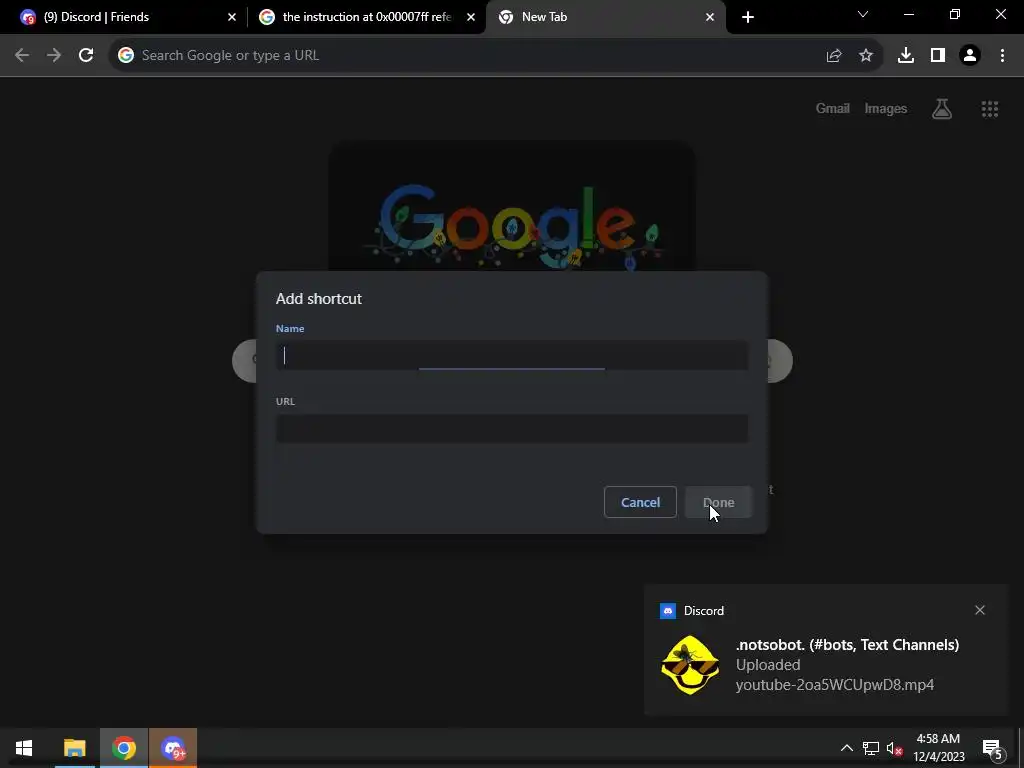This screenshot has width=1024, height=768.
Task: Go back using the back arrow
Action: tap(22, 56)
